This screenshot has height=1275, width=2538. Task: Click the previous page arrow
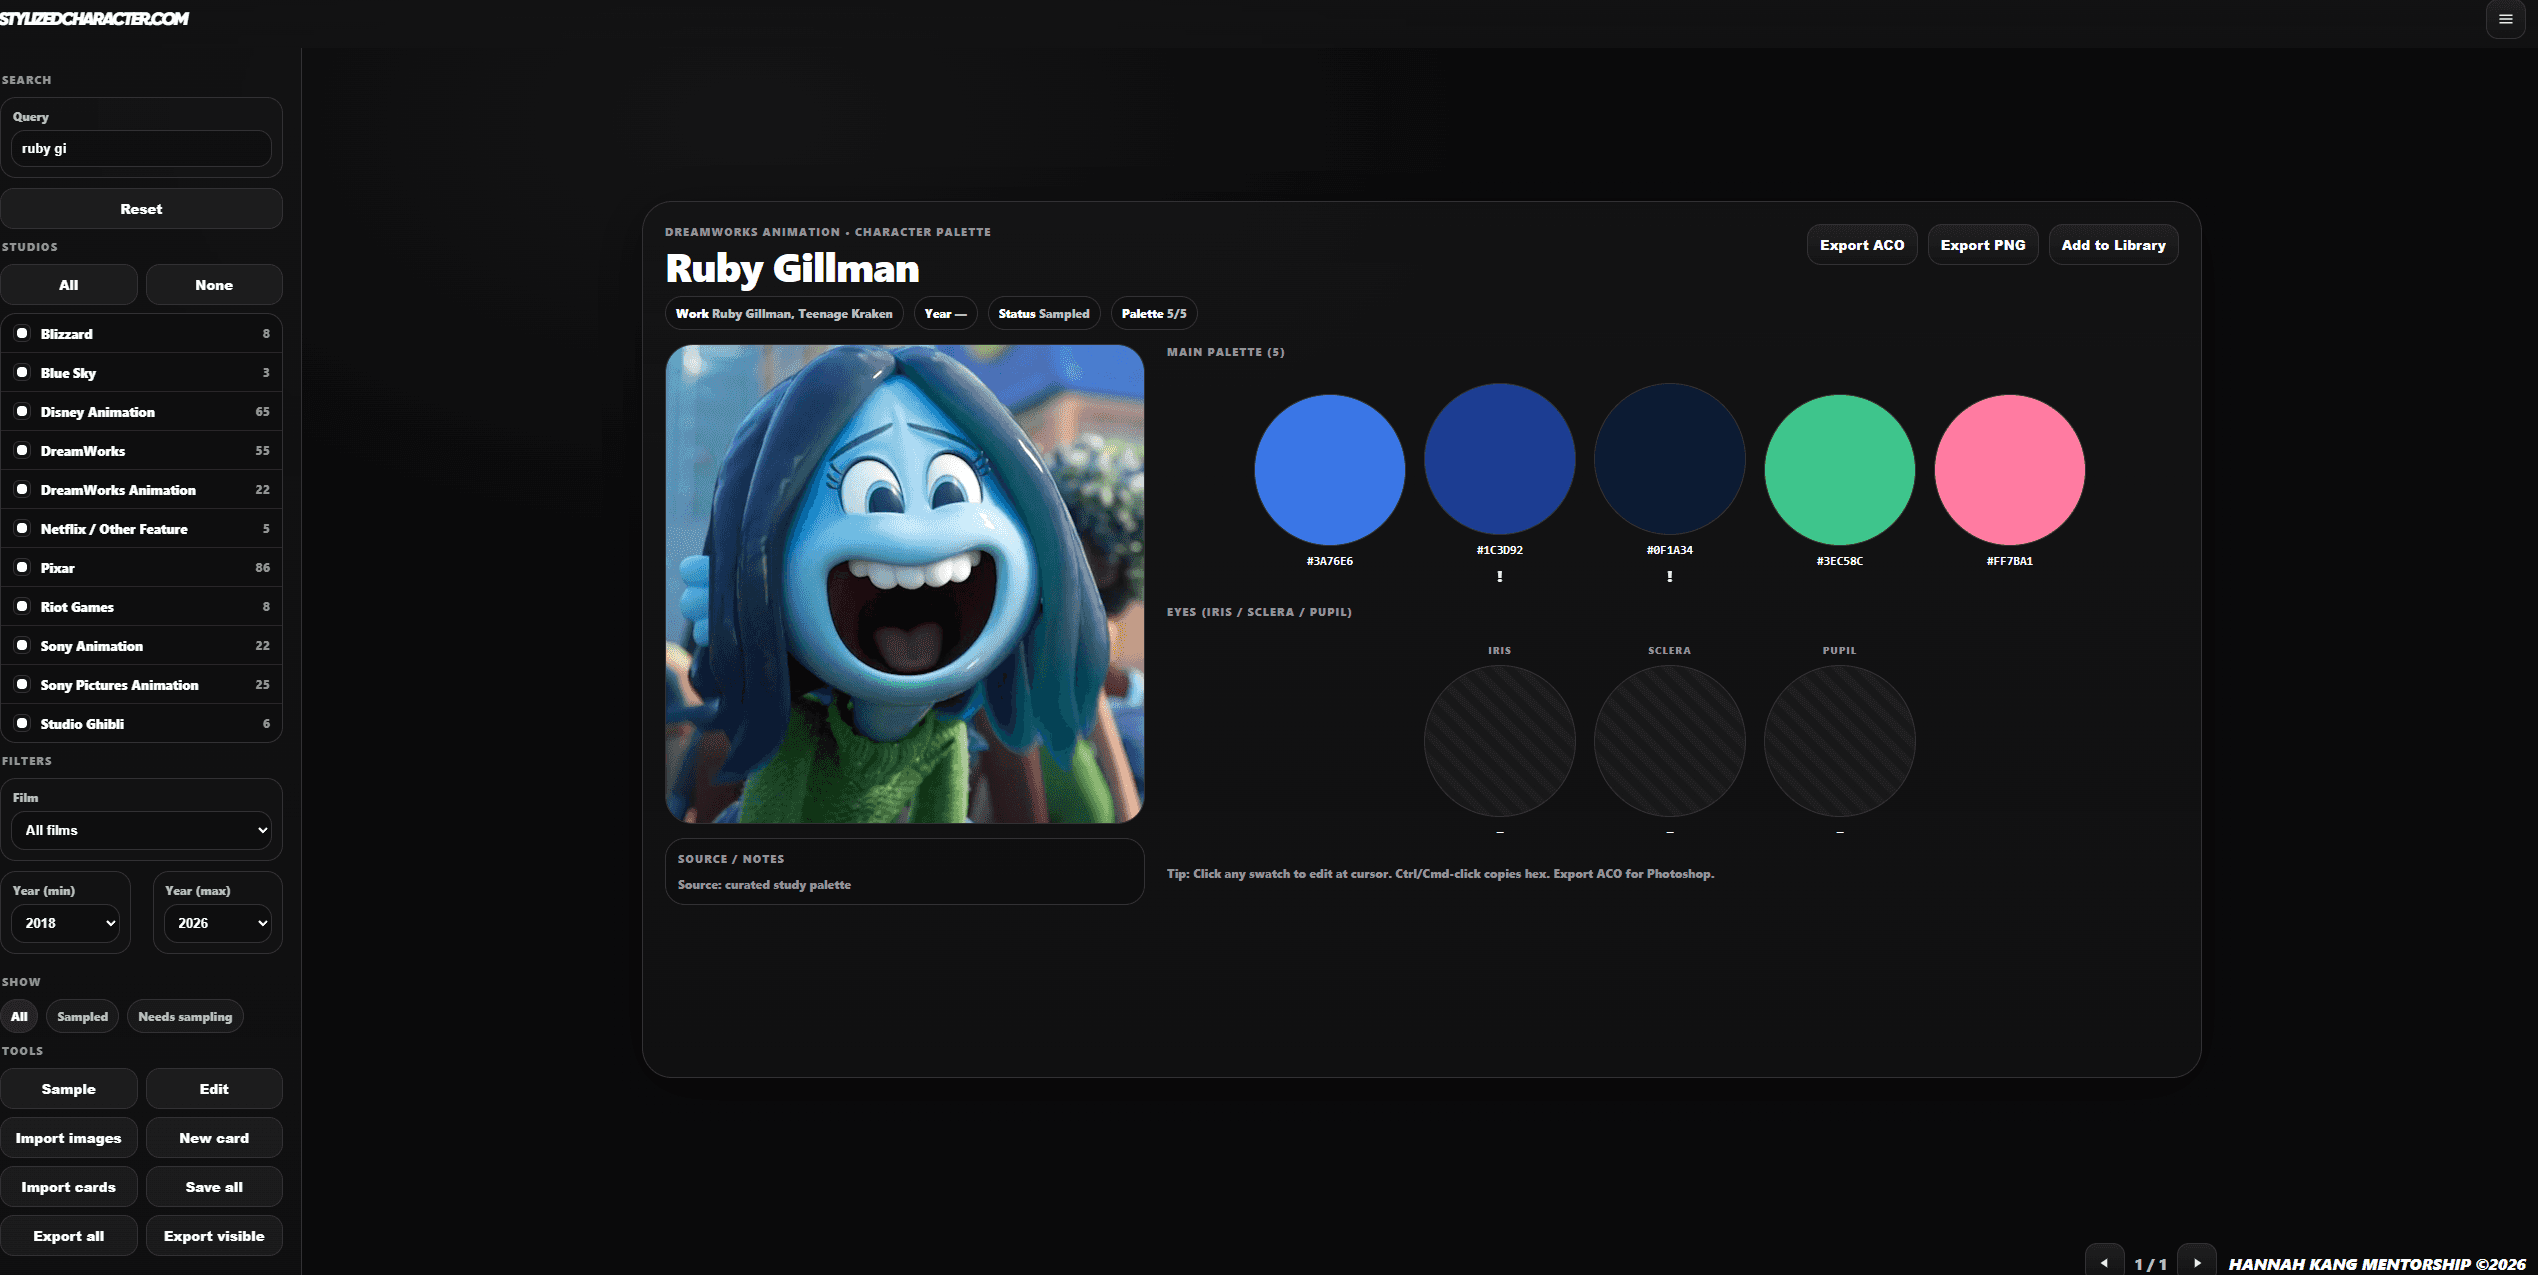click(x=2104, y=1262)
